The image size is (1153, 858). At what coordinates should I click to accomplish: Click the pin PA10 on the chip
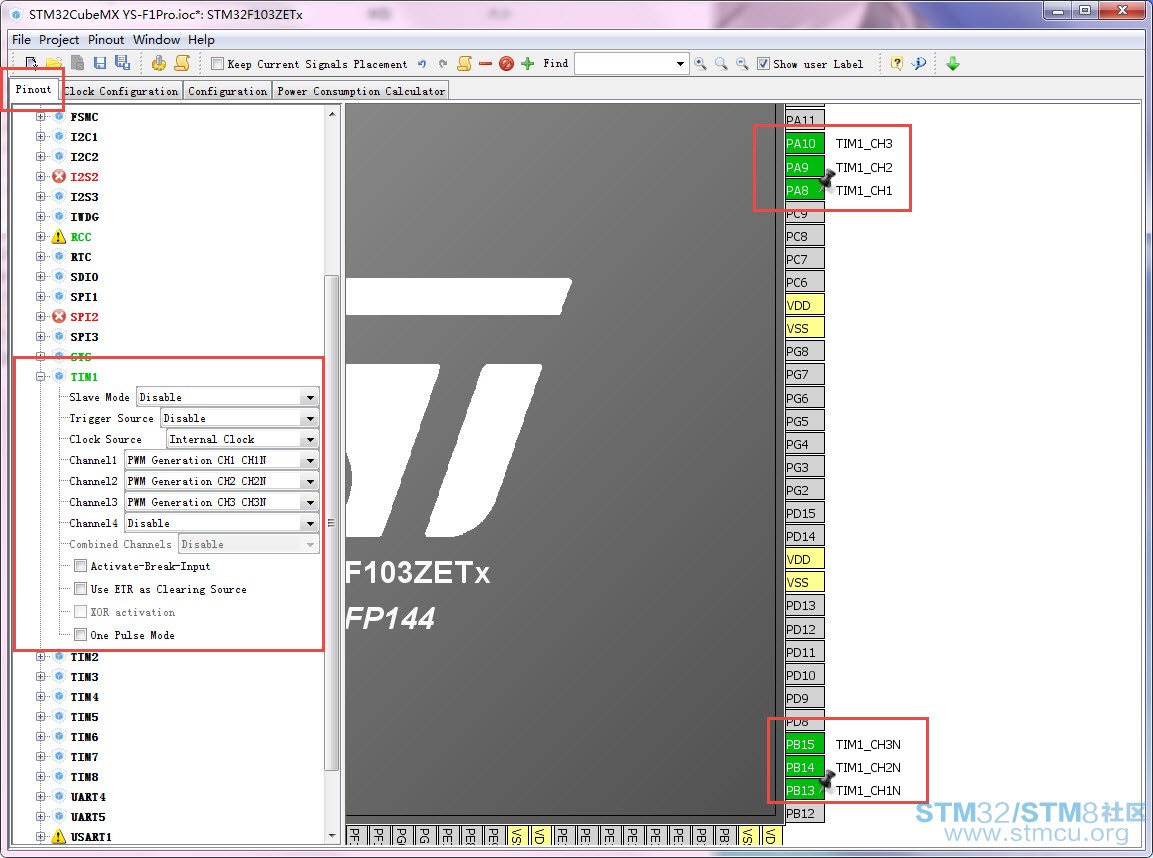pos(804,143)
